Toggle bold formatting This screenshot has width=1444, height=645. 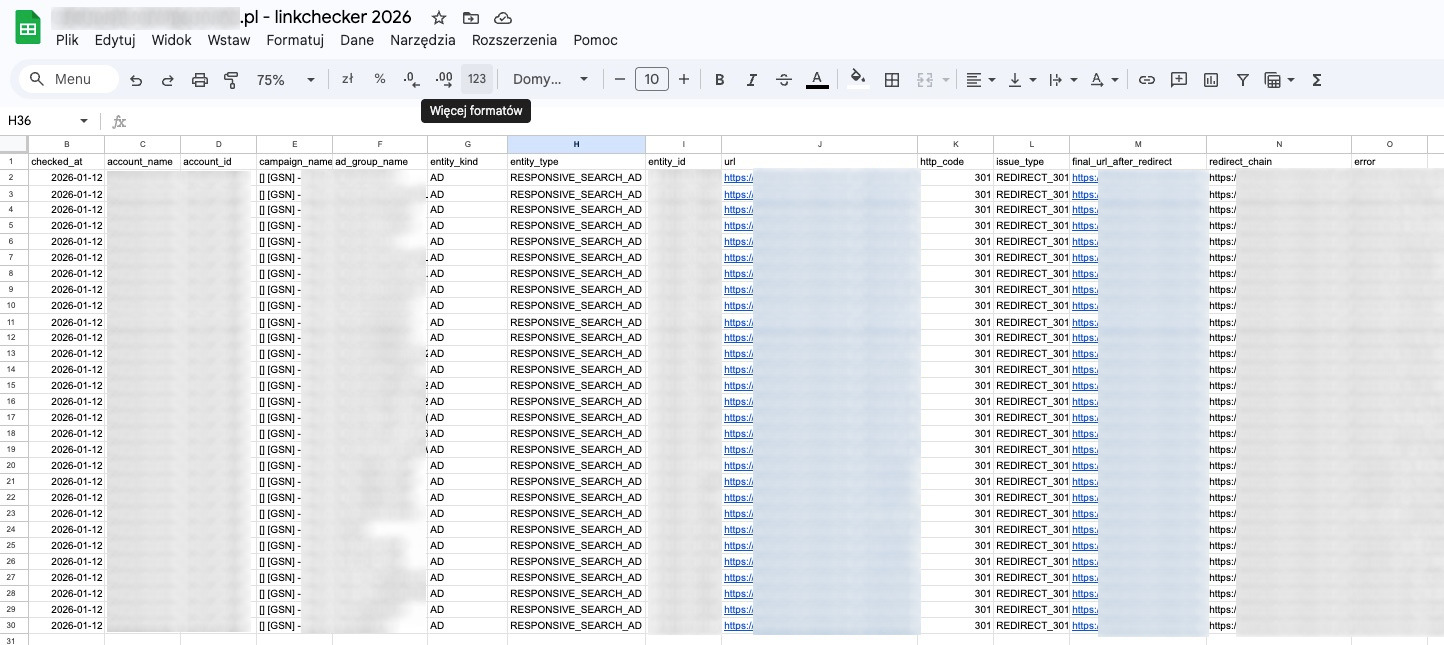pyautogui.click(x=719, y=80)
